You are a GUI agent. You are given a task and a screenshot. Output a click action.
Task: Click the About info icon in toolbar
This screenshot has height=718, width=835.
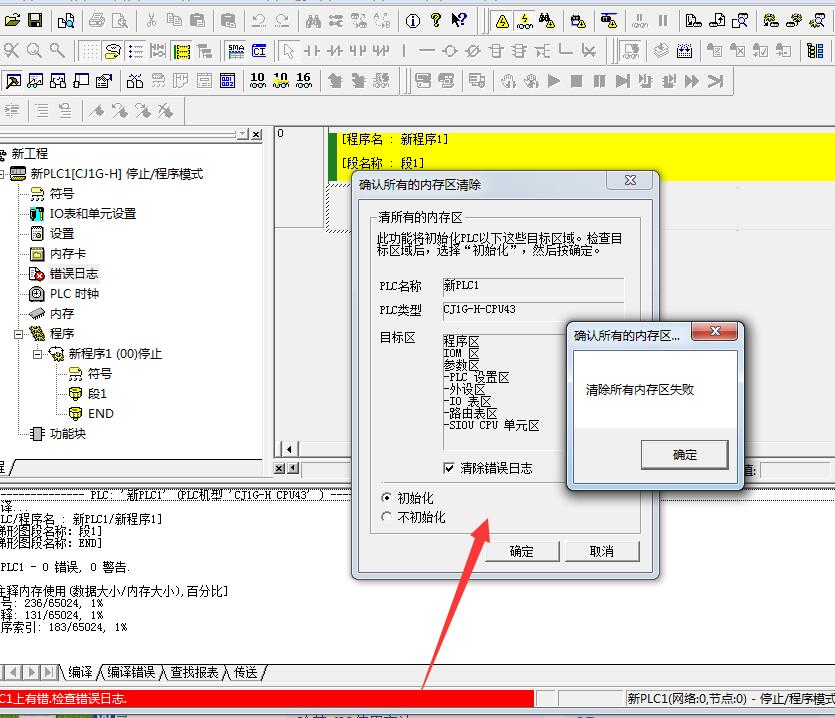point(412,20)
